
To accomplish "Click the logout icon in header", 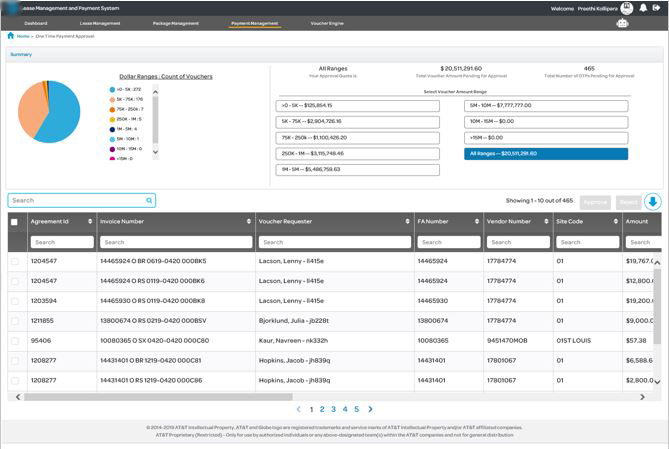I will click(656, 8).
